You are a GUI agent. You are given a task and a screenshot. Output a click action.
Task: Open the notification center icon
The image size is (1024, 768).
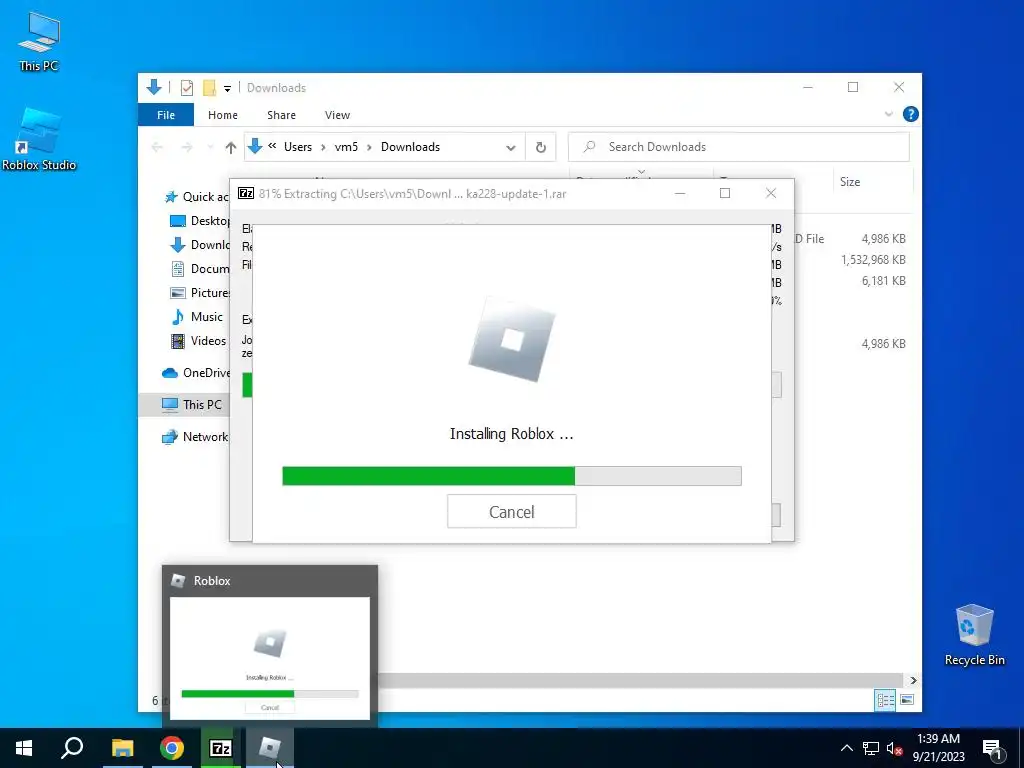(992, 748)
